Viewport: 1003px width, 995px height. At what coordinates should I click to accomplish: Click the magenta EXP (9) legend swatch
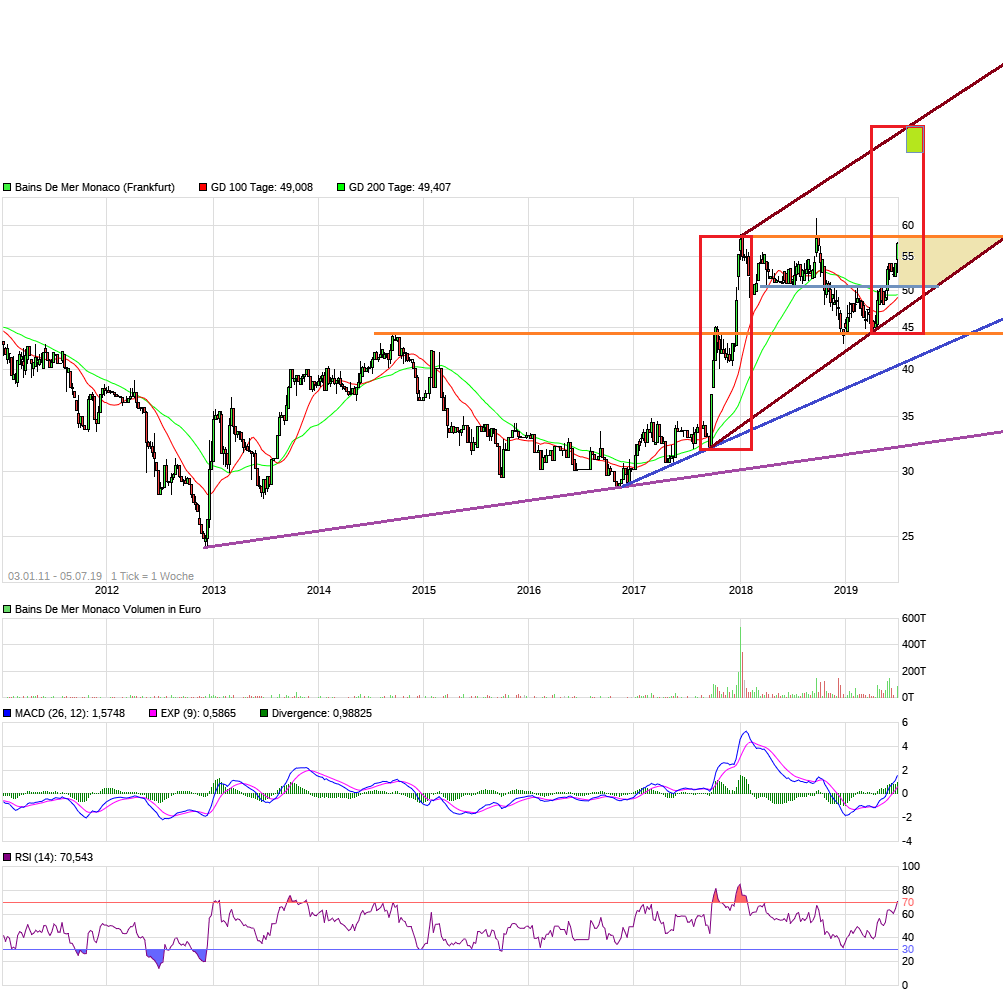click(x=153, y=713)
